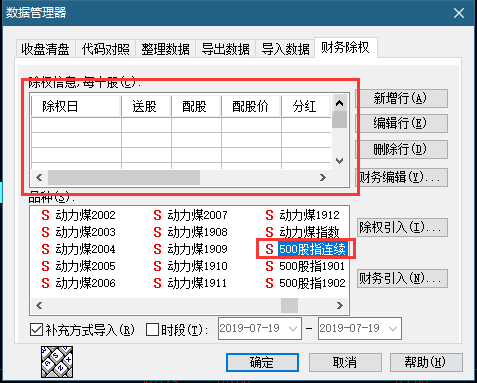Click the table's scroll down arrow
Viewport: 477px width, 383px height.
[339, 161]
